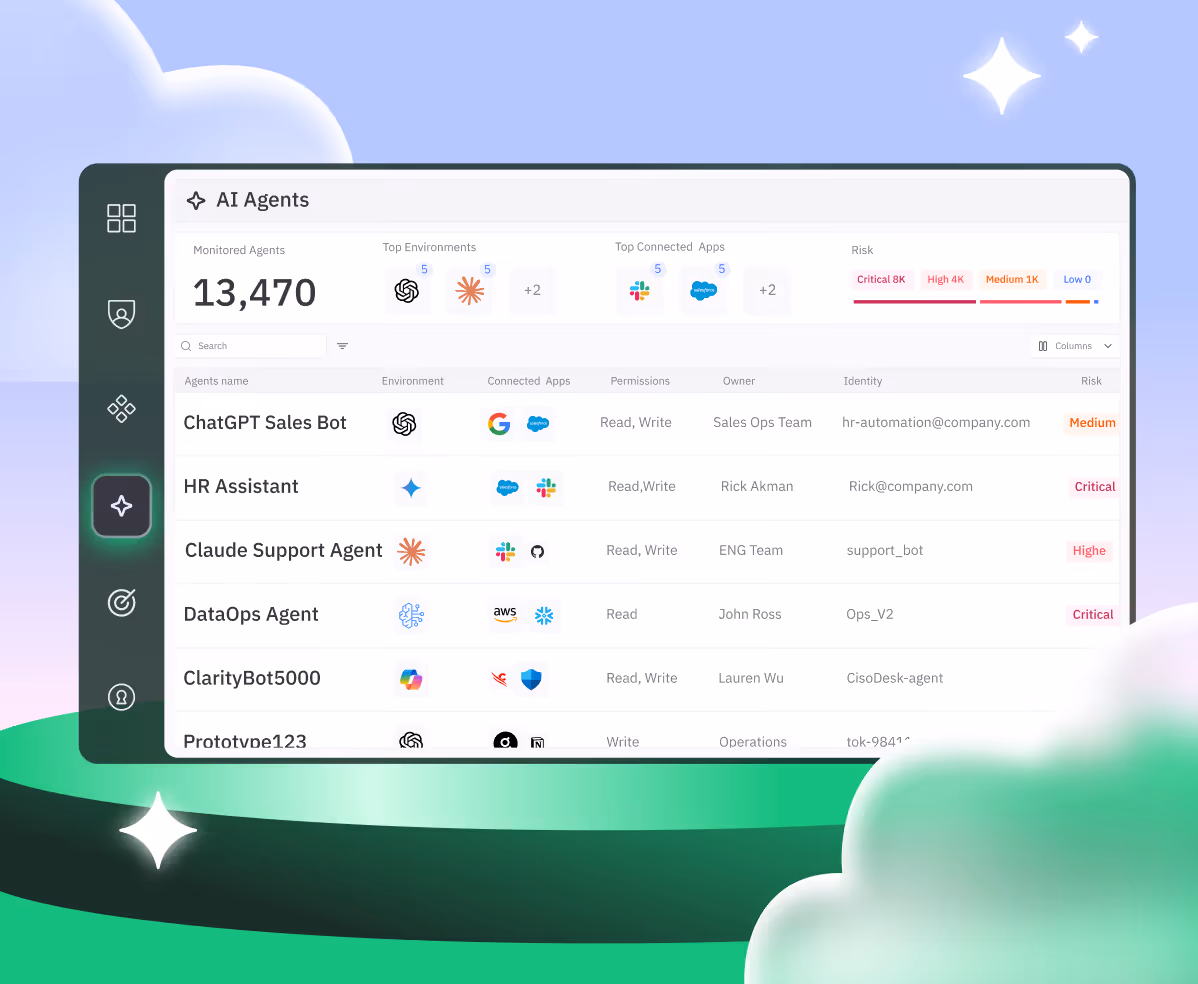1198x984 pixels.
Task: Open the dashboard grid view in sidebar
Action: (x=121, y=217)
